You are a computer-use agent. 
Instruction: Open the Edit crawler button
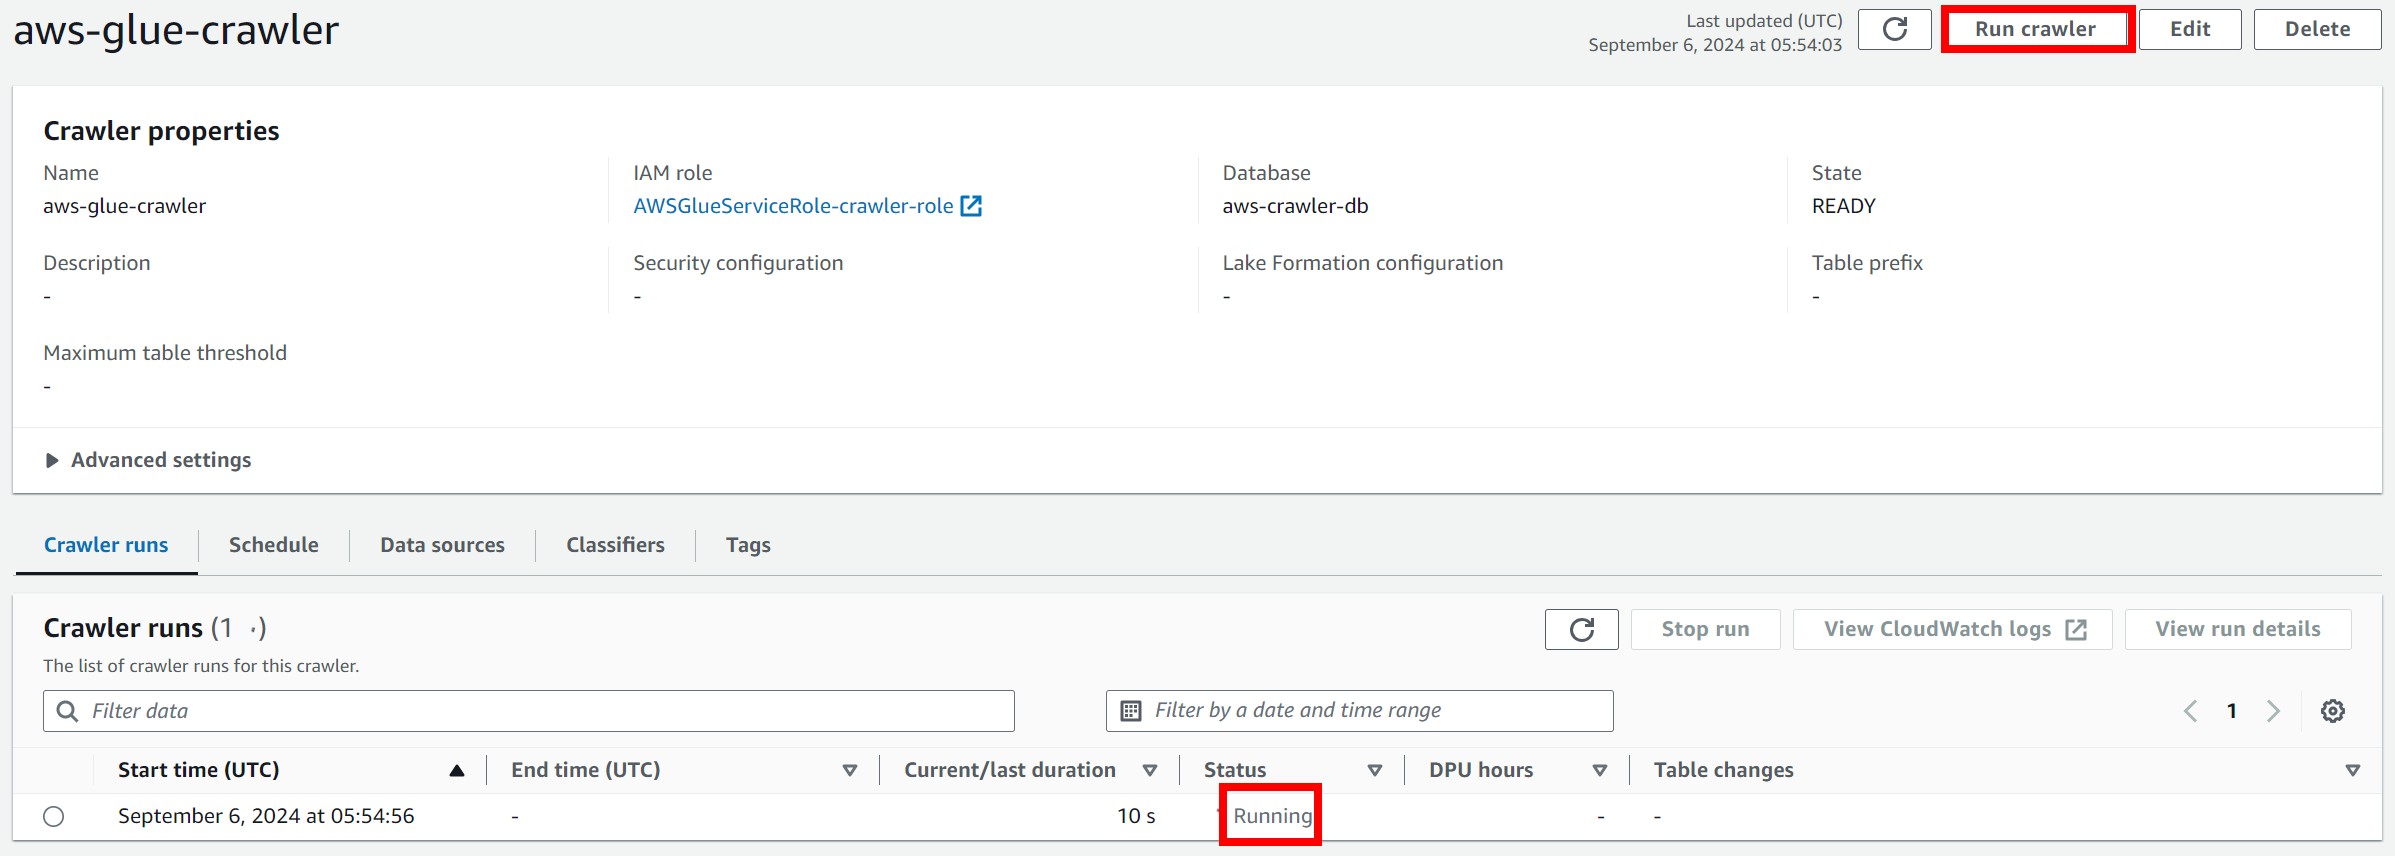click(x=2190, y=29)
